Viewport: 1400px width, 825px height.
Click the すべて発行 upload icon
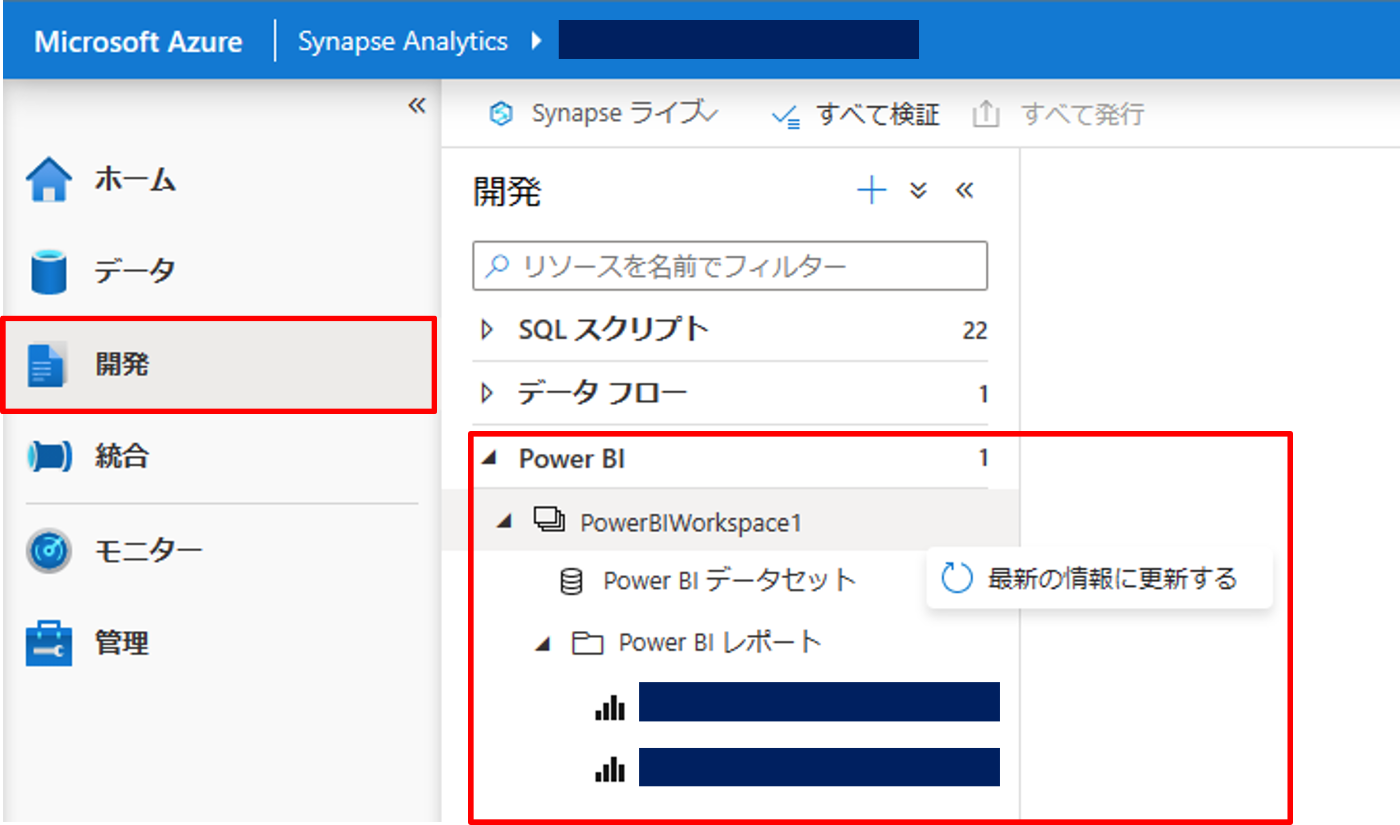985,115
